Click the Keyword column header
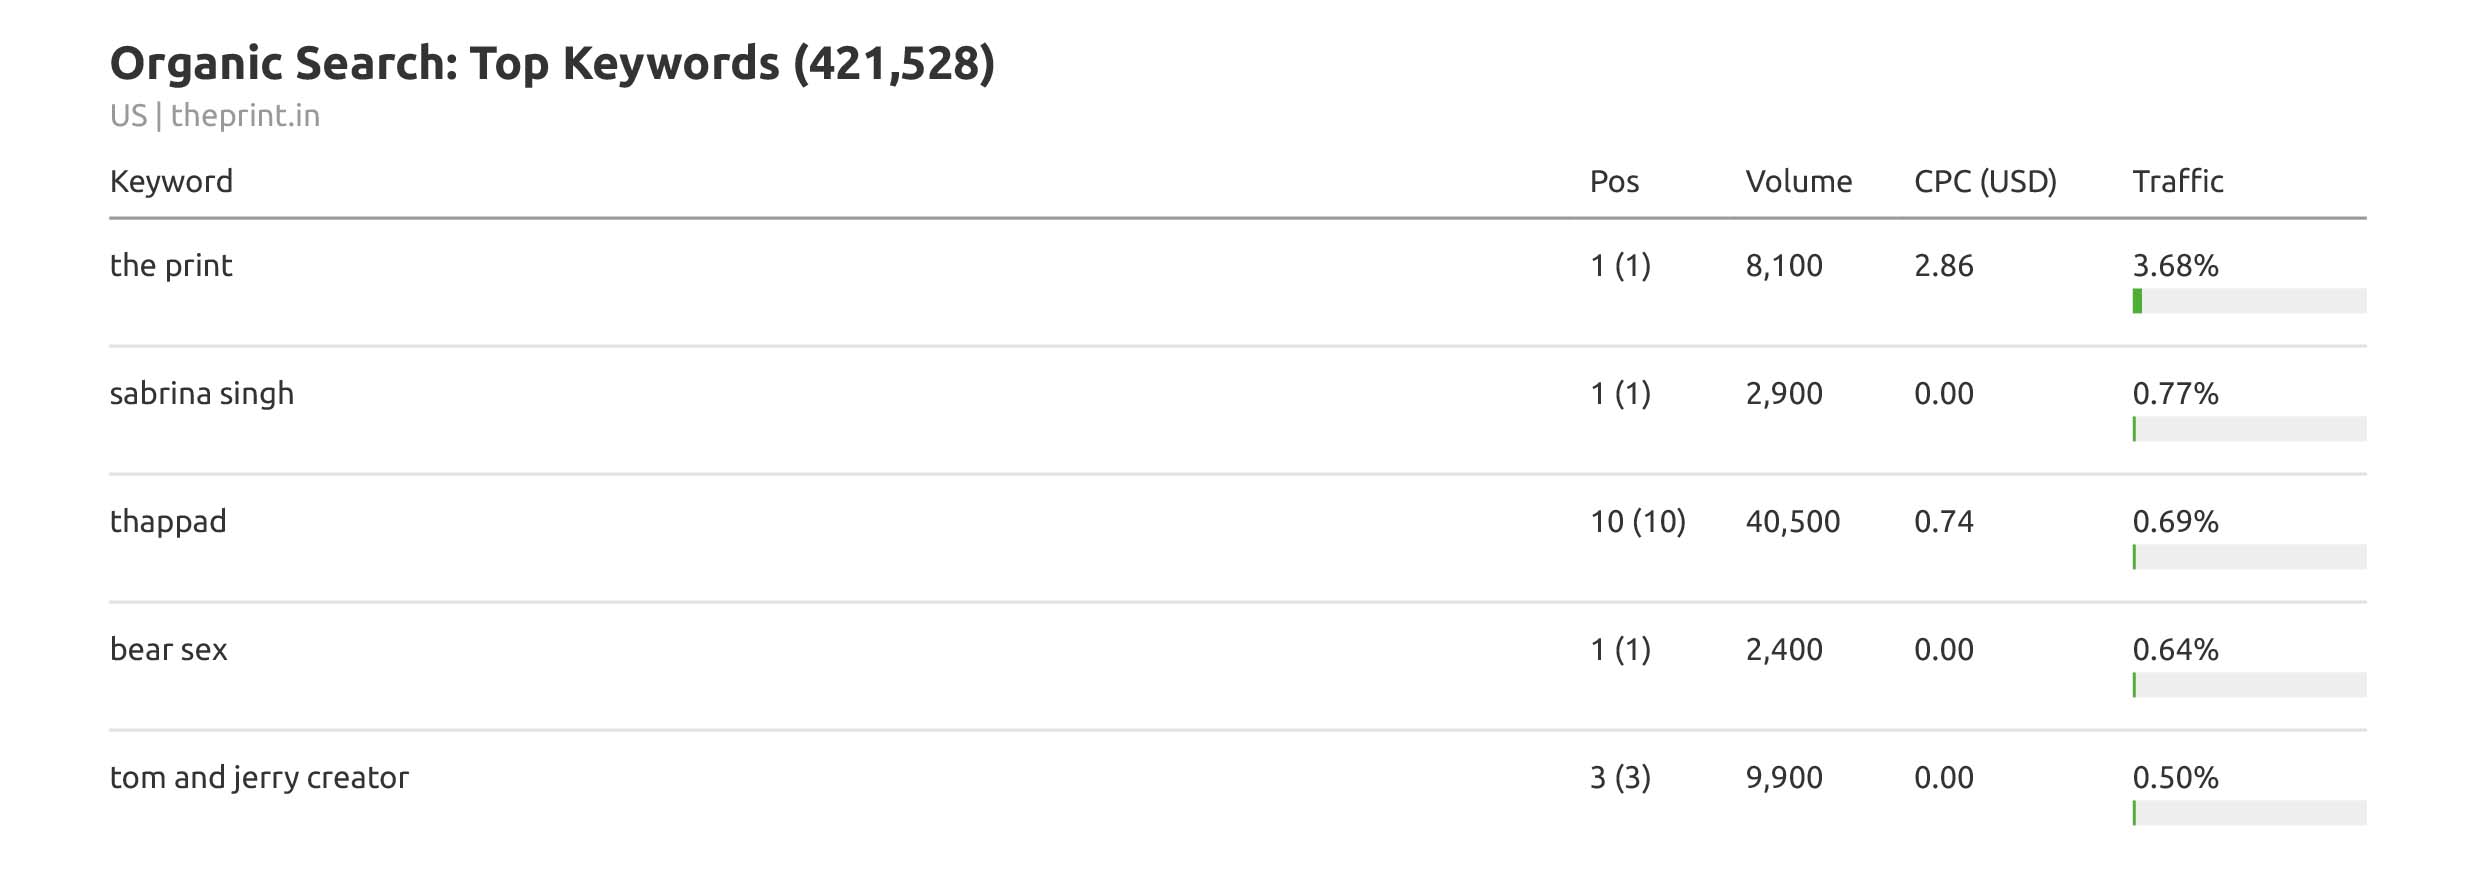Viewport: 2479px width, 876px height. [171, 182]
